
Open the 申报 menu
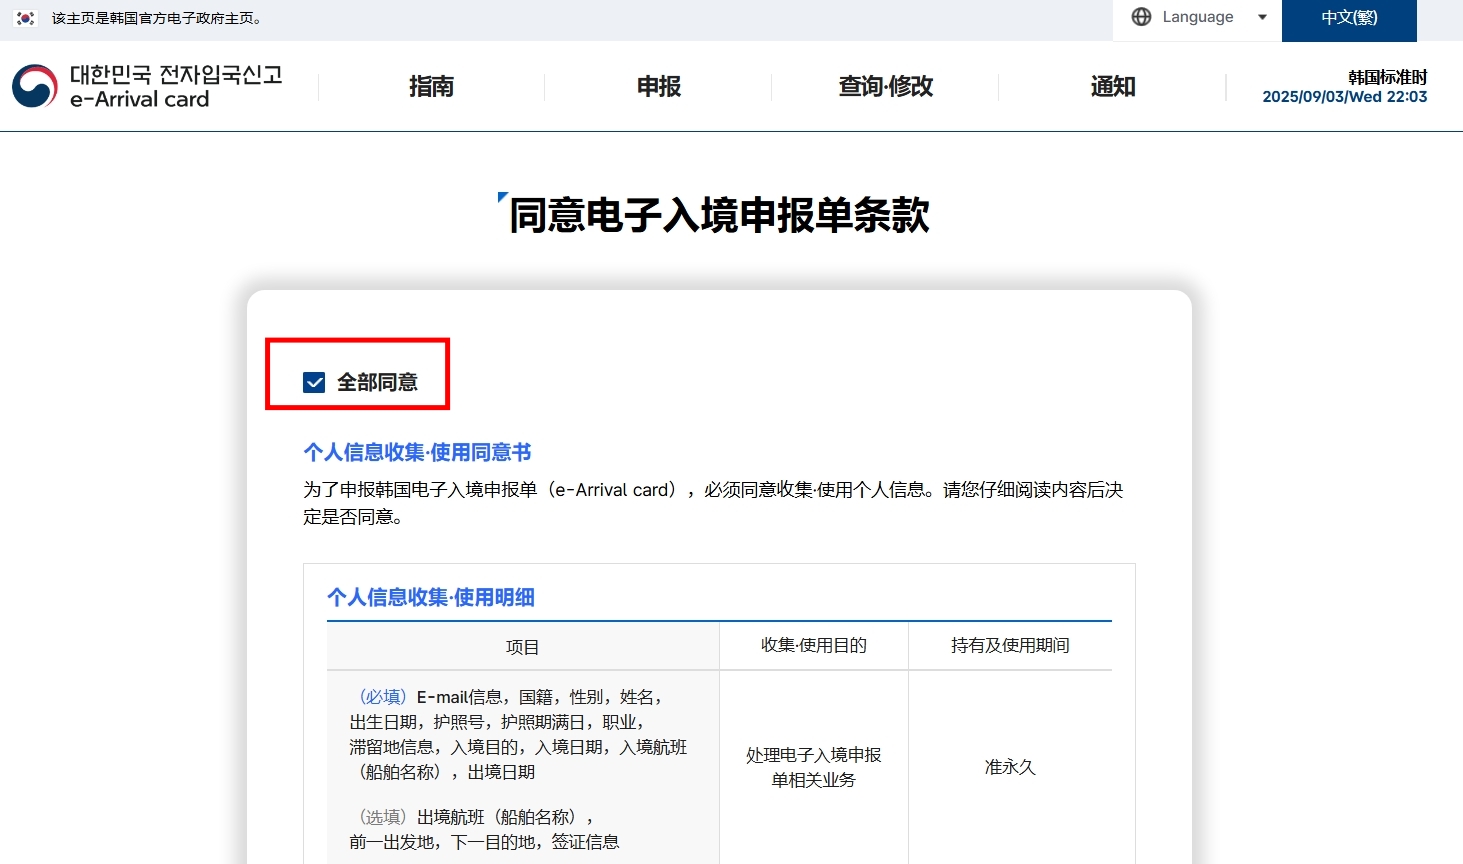pyautogui.click(x=659, y=87)
